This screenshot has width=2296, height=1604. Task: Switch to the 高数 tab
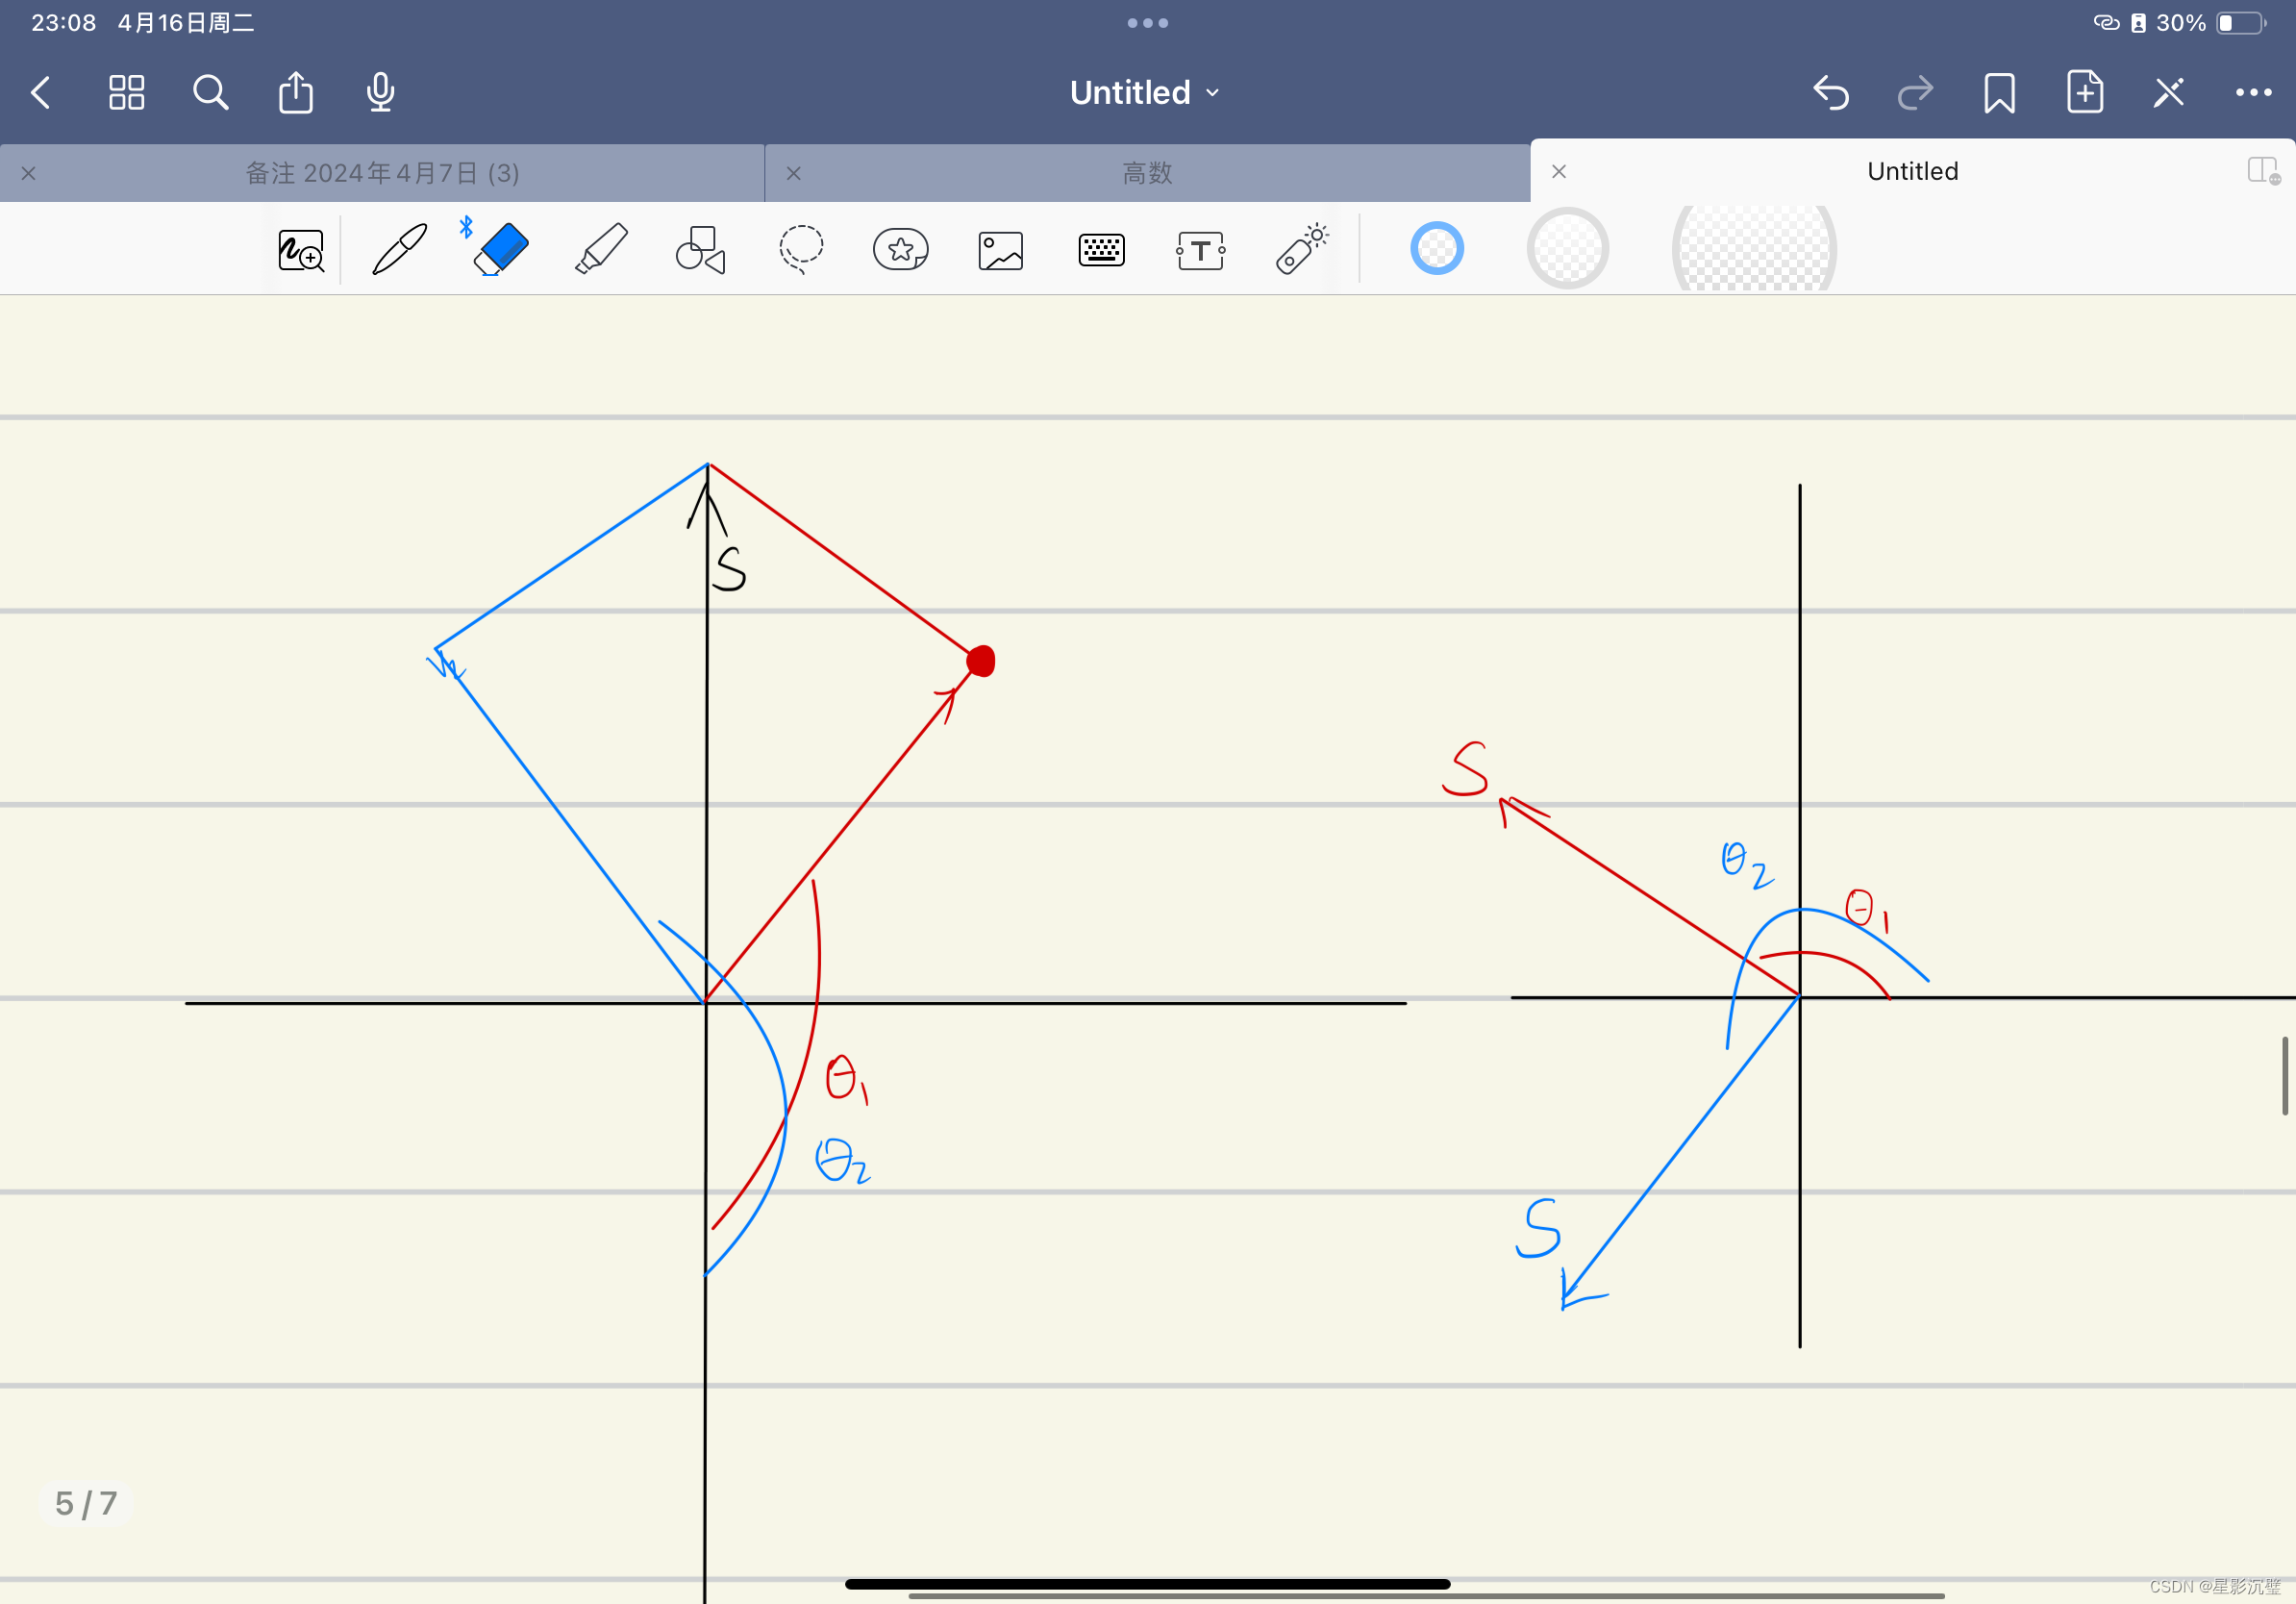tap(1146, 173)
